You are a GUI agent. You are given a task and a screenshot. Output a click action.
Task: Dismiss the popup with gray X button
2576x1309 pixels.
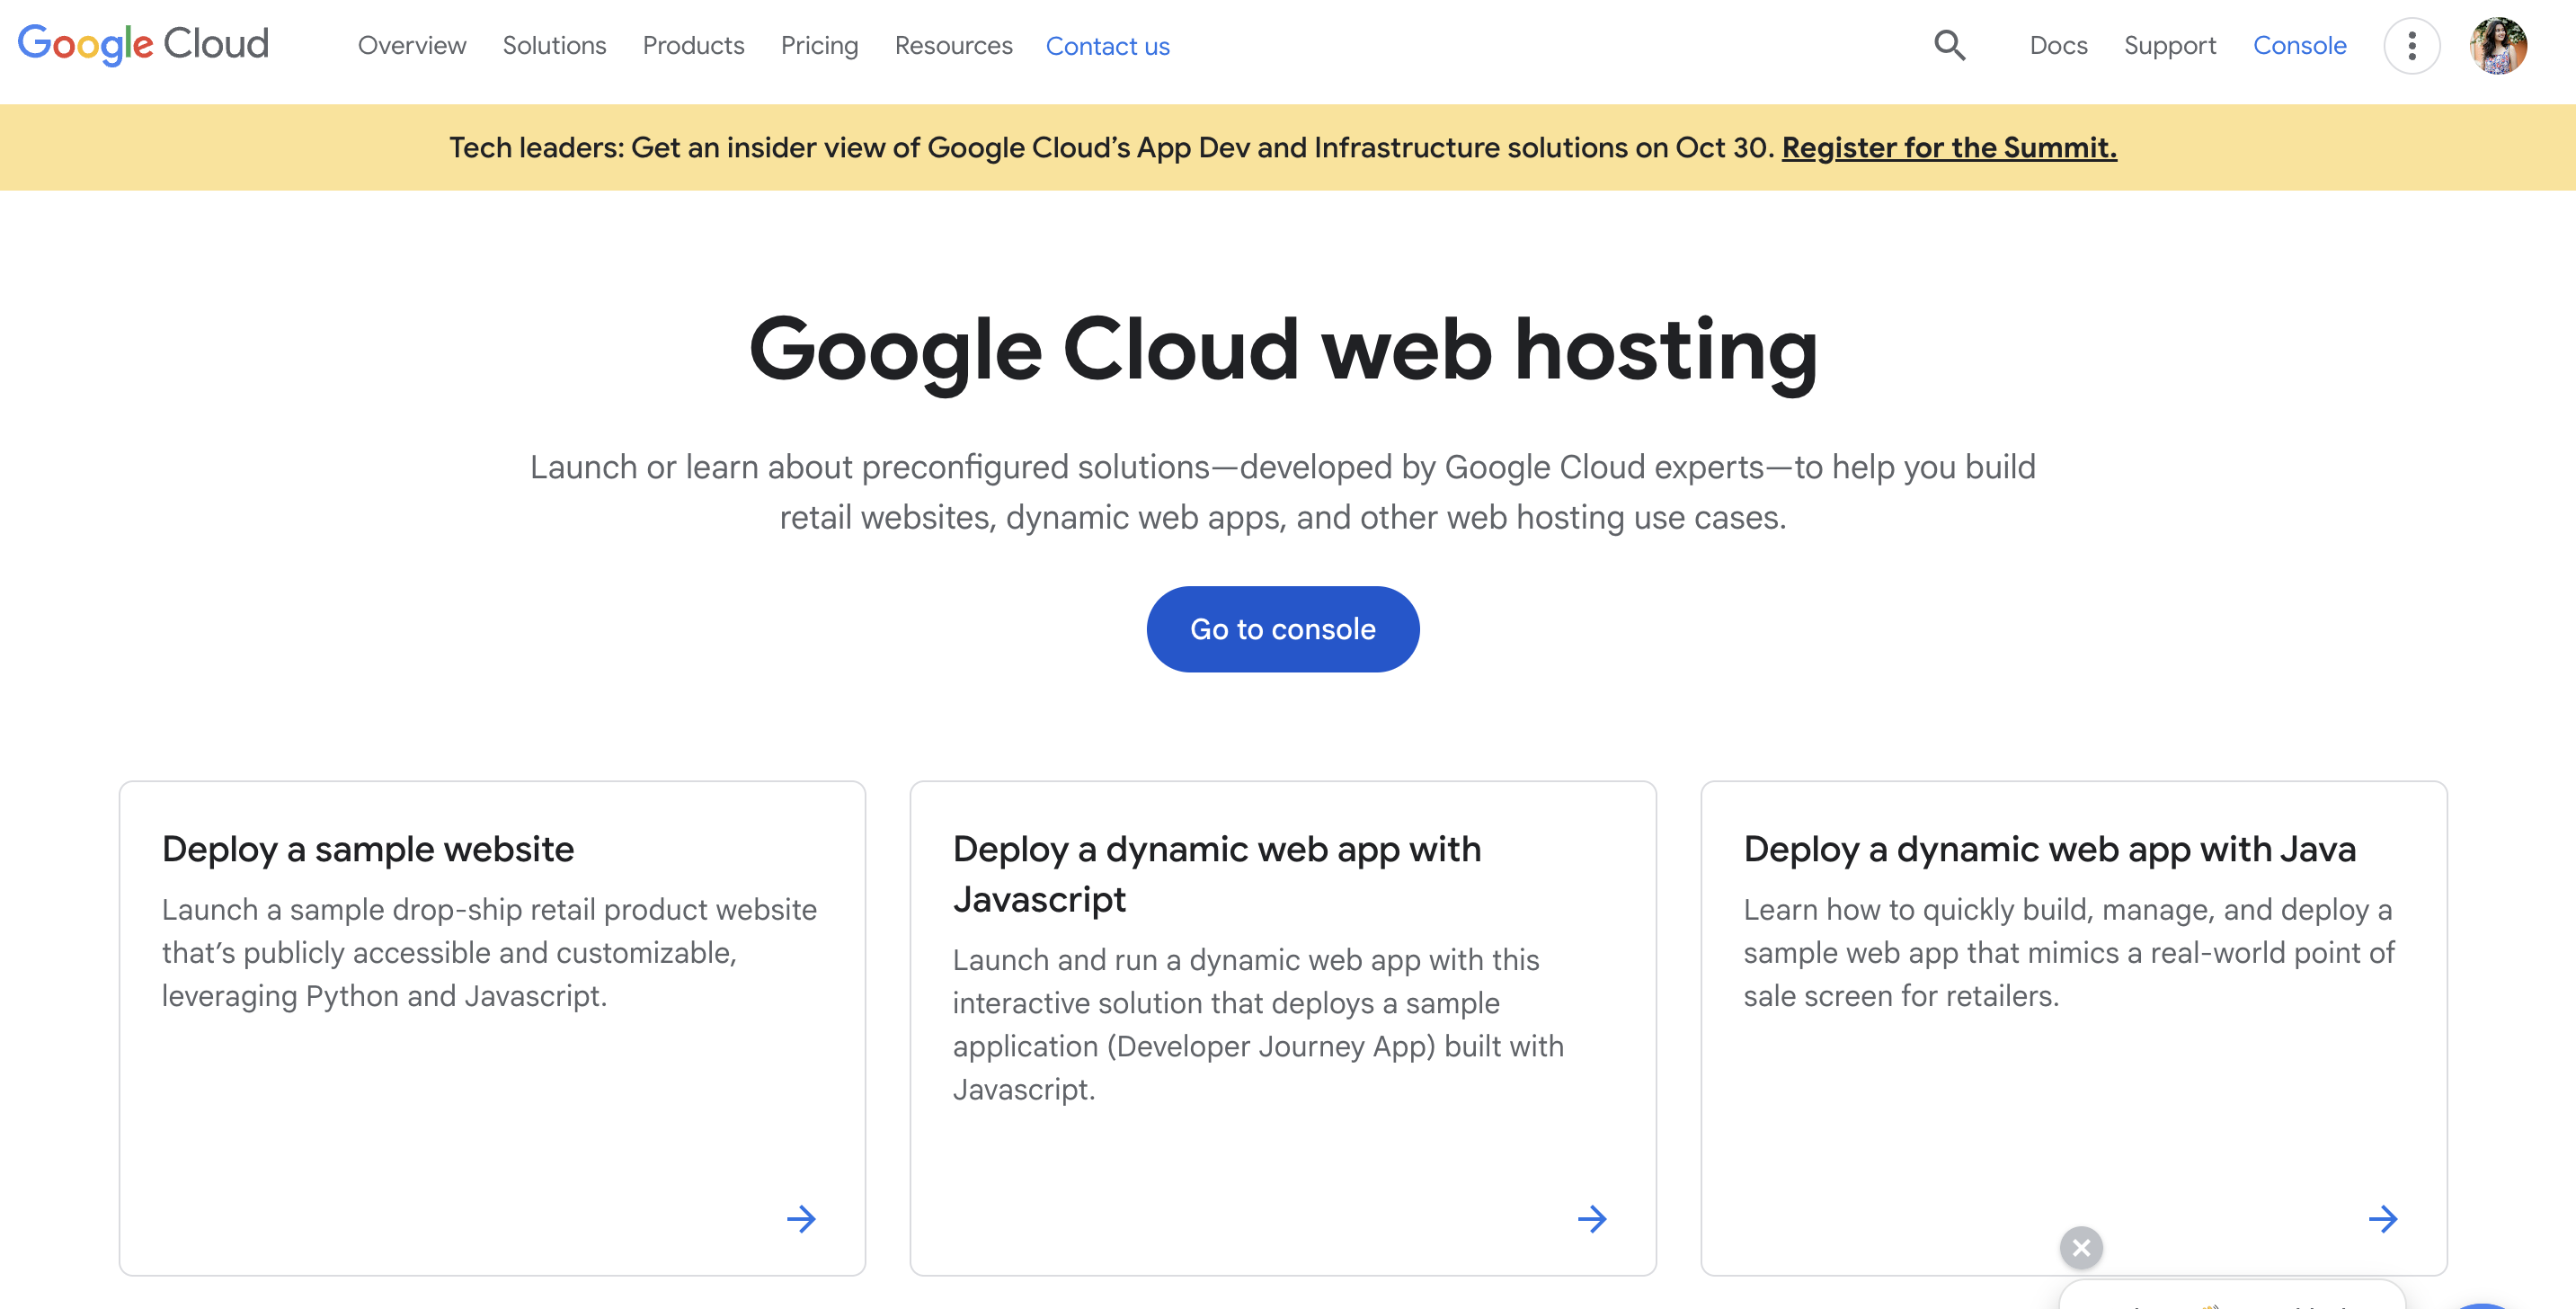2081,1247
